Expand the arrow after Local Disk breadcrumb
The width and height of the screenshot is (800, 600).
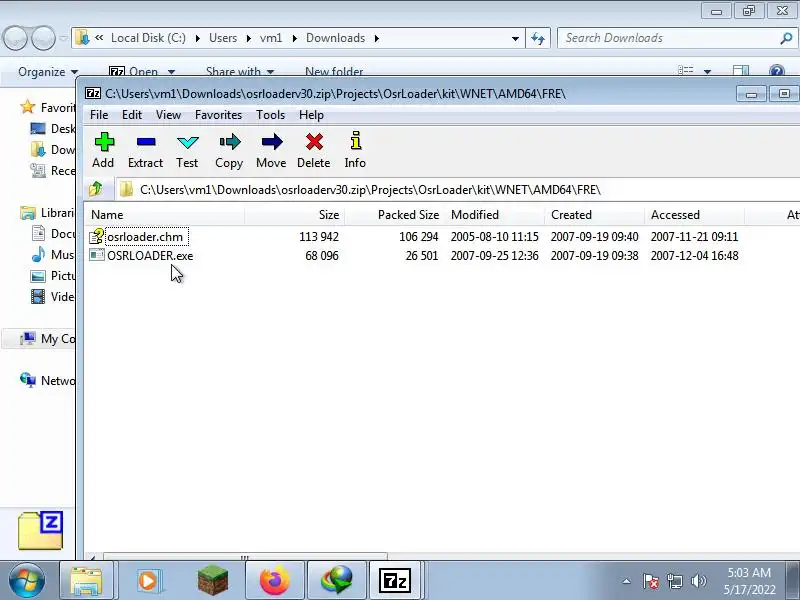pos(197,38)
